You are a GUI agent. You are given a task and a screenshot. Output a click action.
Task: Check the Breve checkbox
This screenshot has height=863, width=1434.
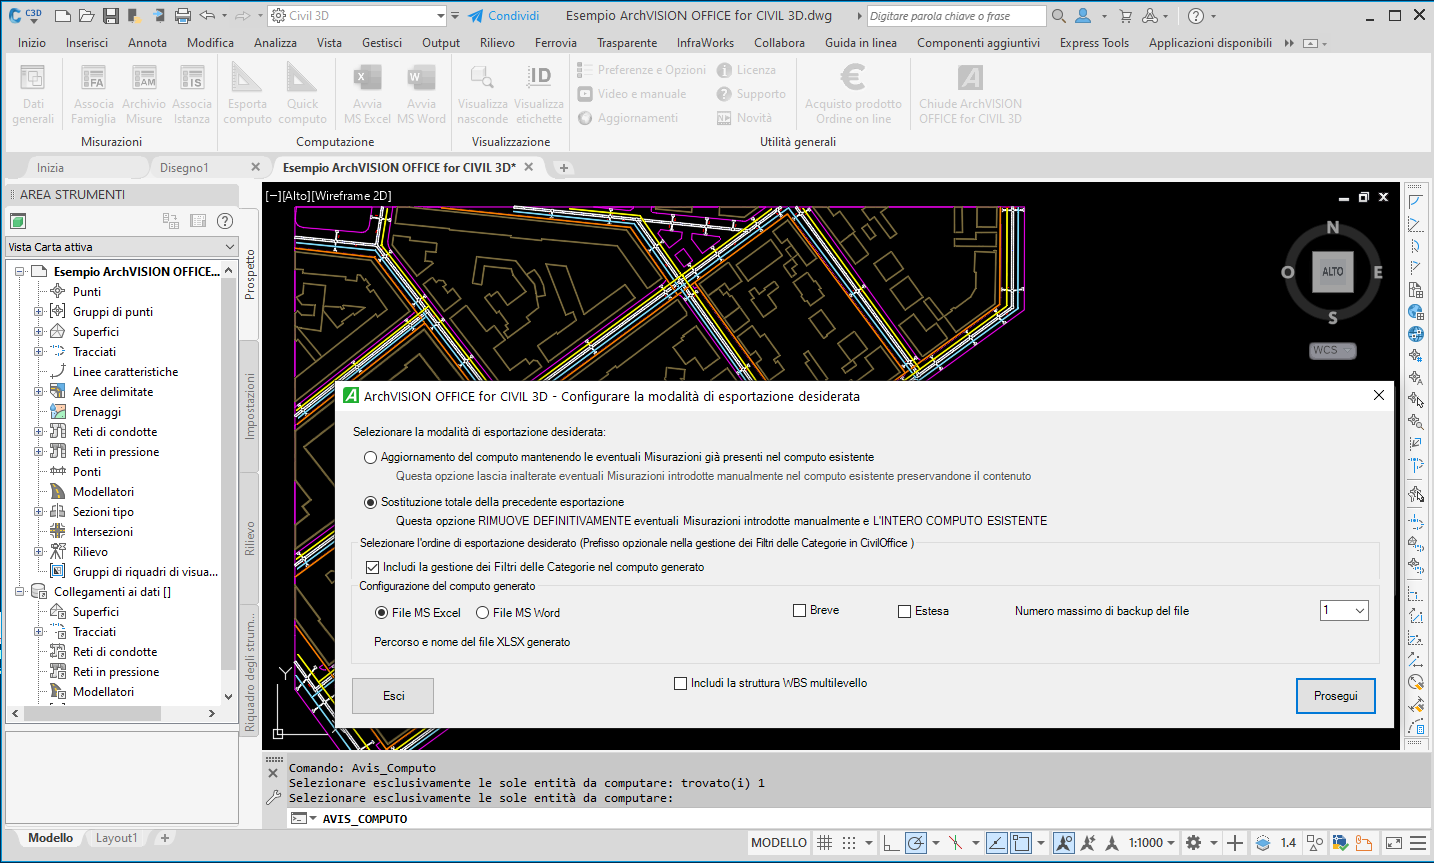799,611
